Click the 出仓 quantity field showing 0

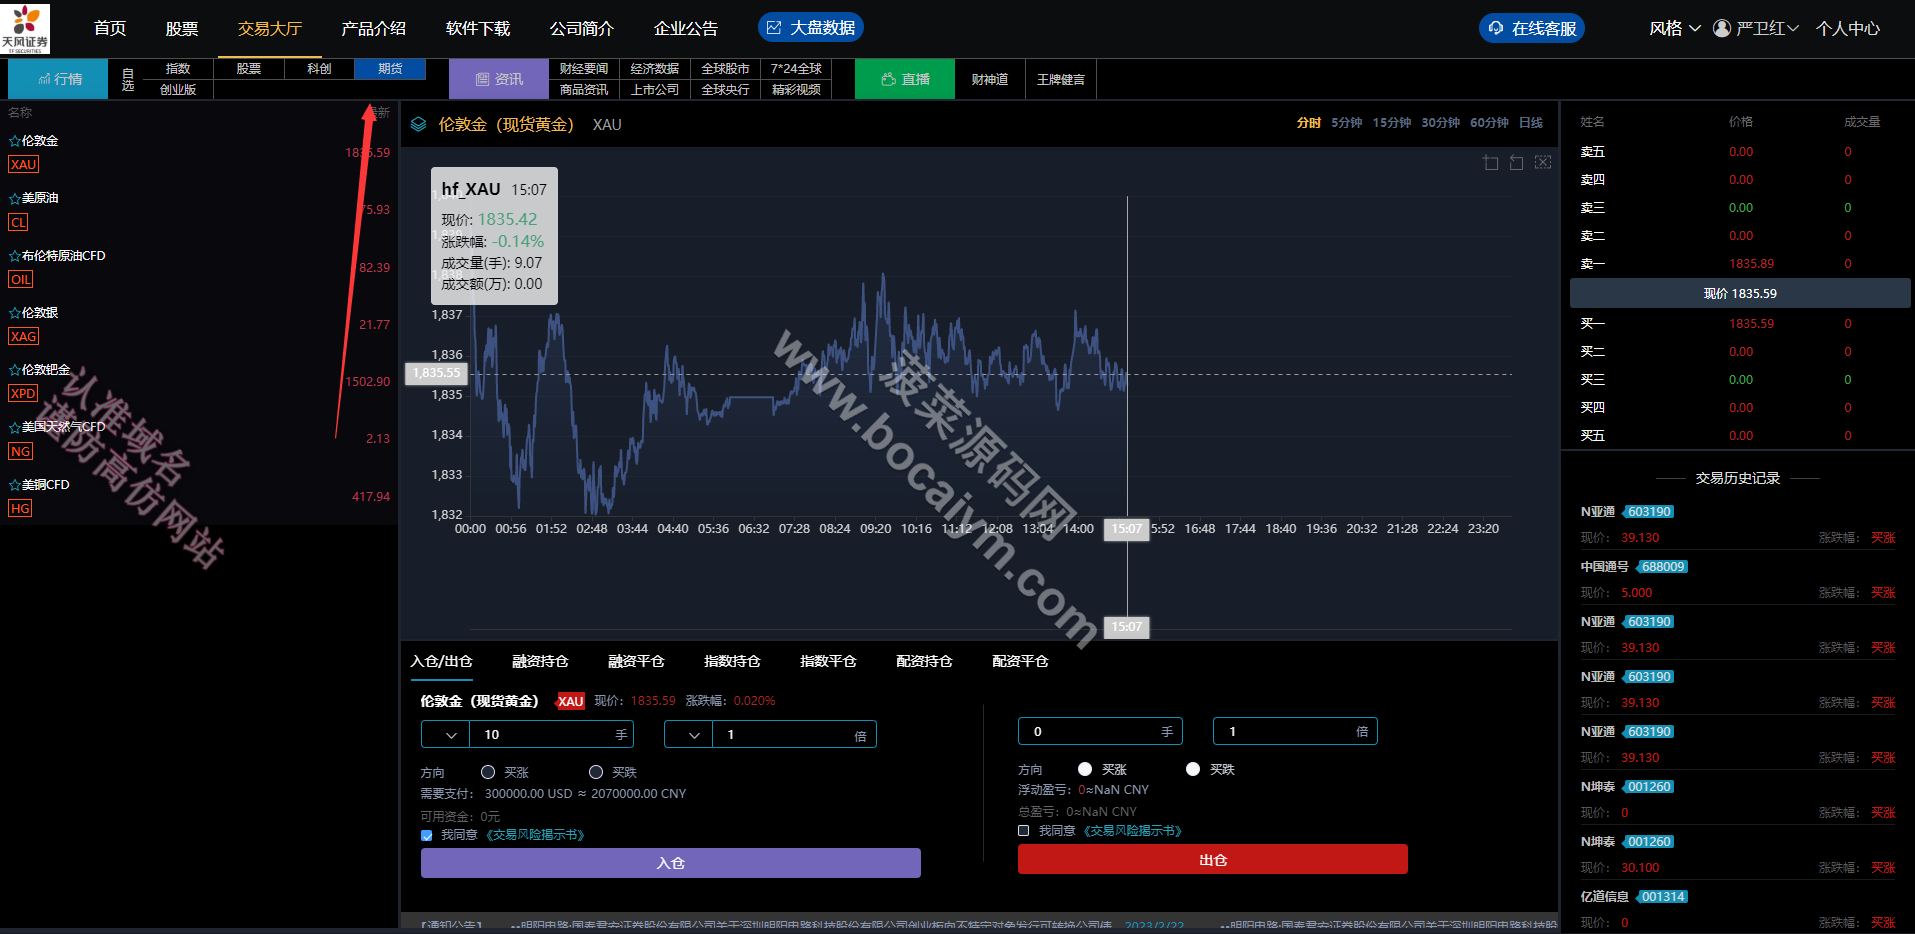(1100, 732)
